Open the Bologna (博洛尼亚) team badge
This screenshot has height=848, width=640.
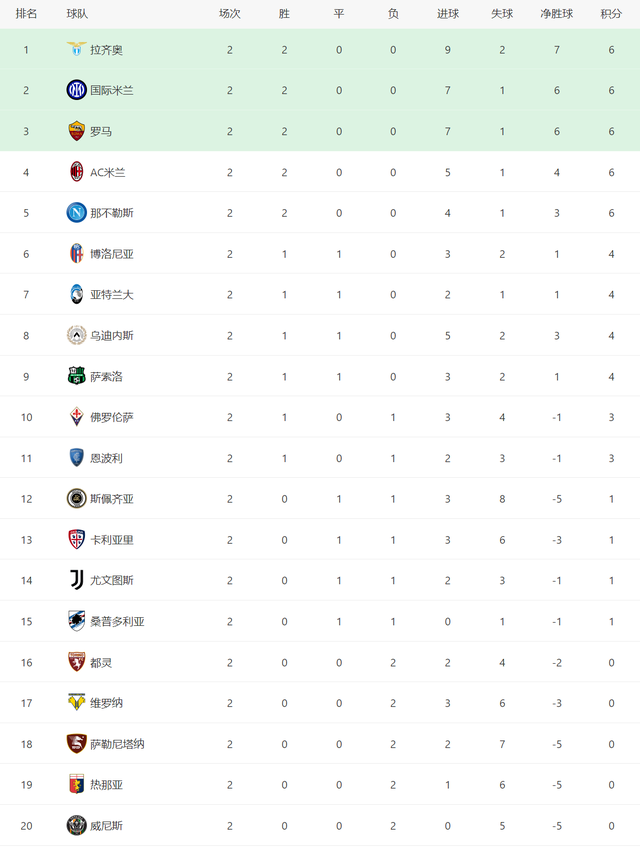[76, 254]
